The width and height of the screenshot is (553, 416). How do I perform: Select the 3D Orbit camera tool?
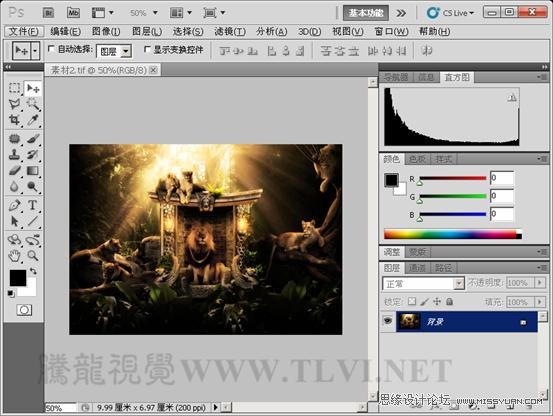[x=33, y=239]
